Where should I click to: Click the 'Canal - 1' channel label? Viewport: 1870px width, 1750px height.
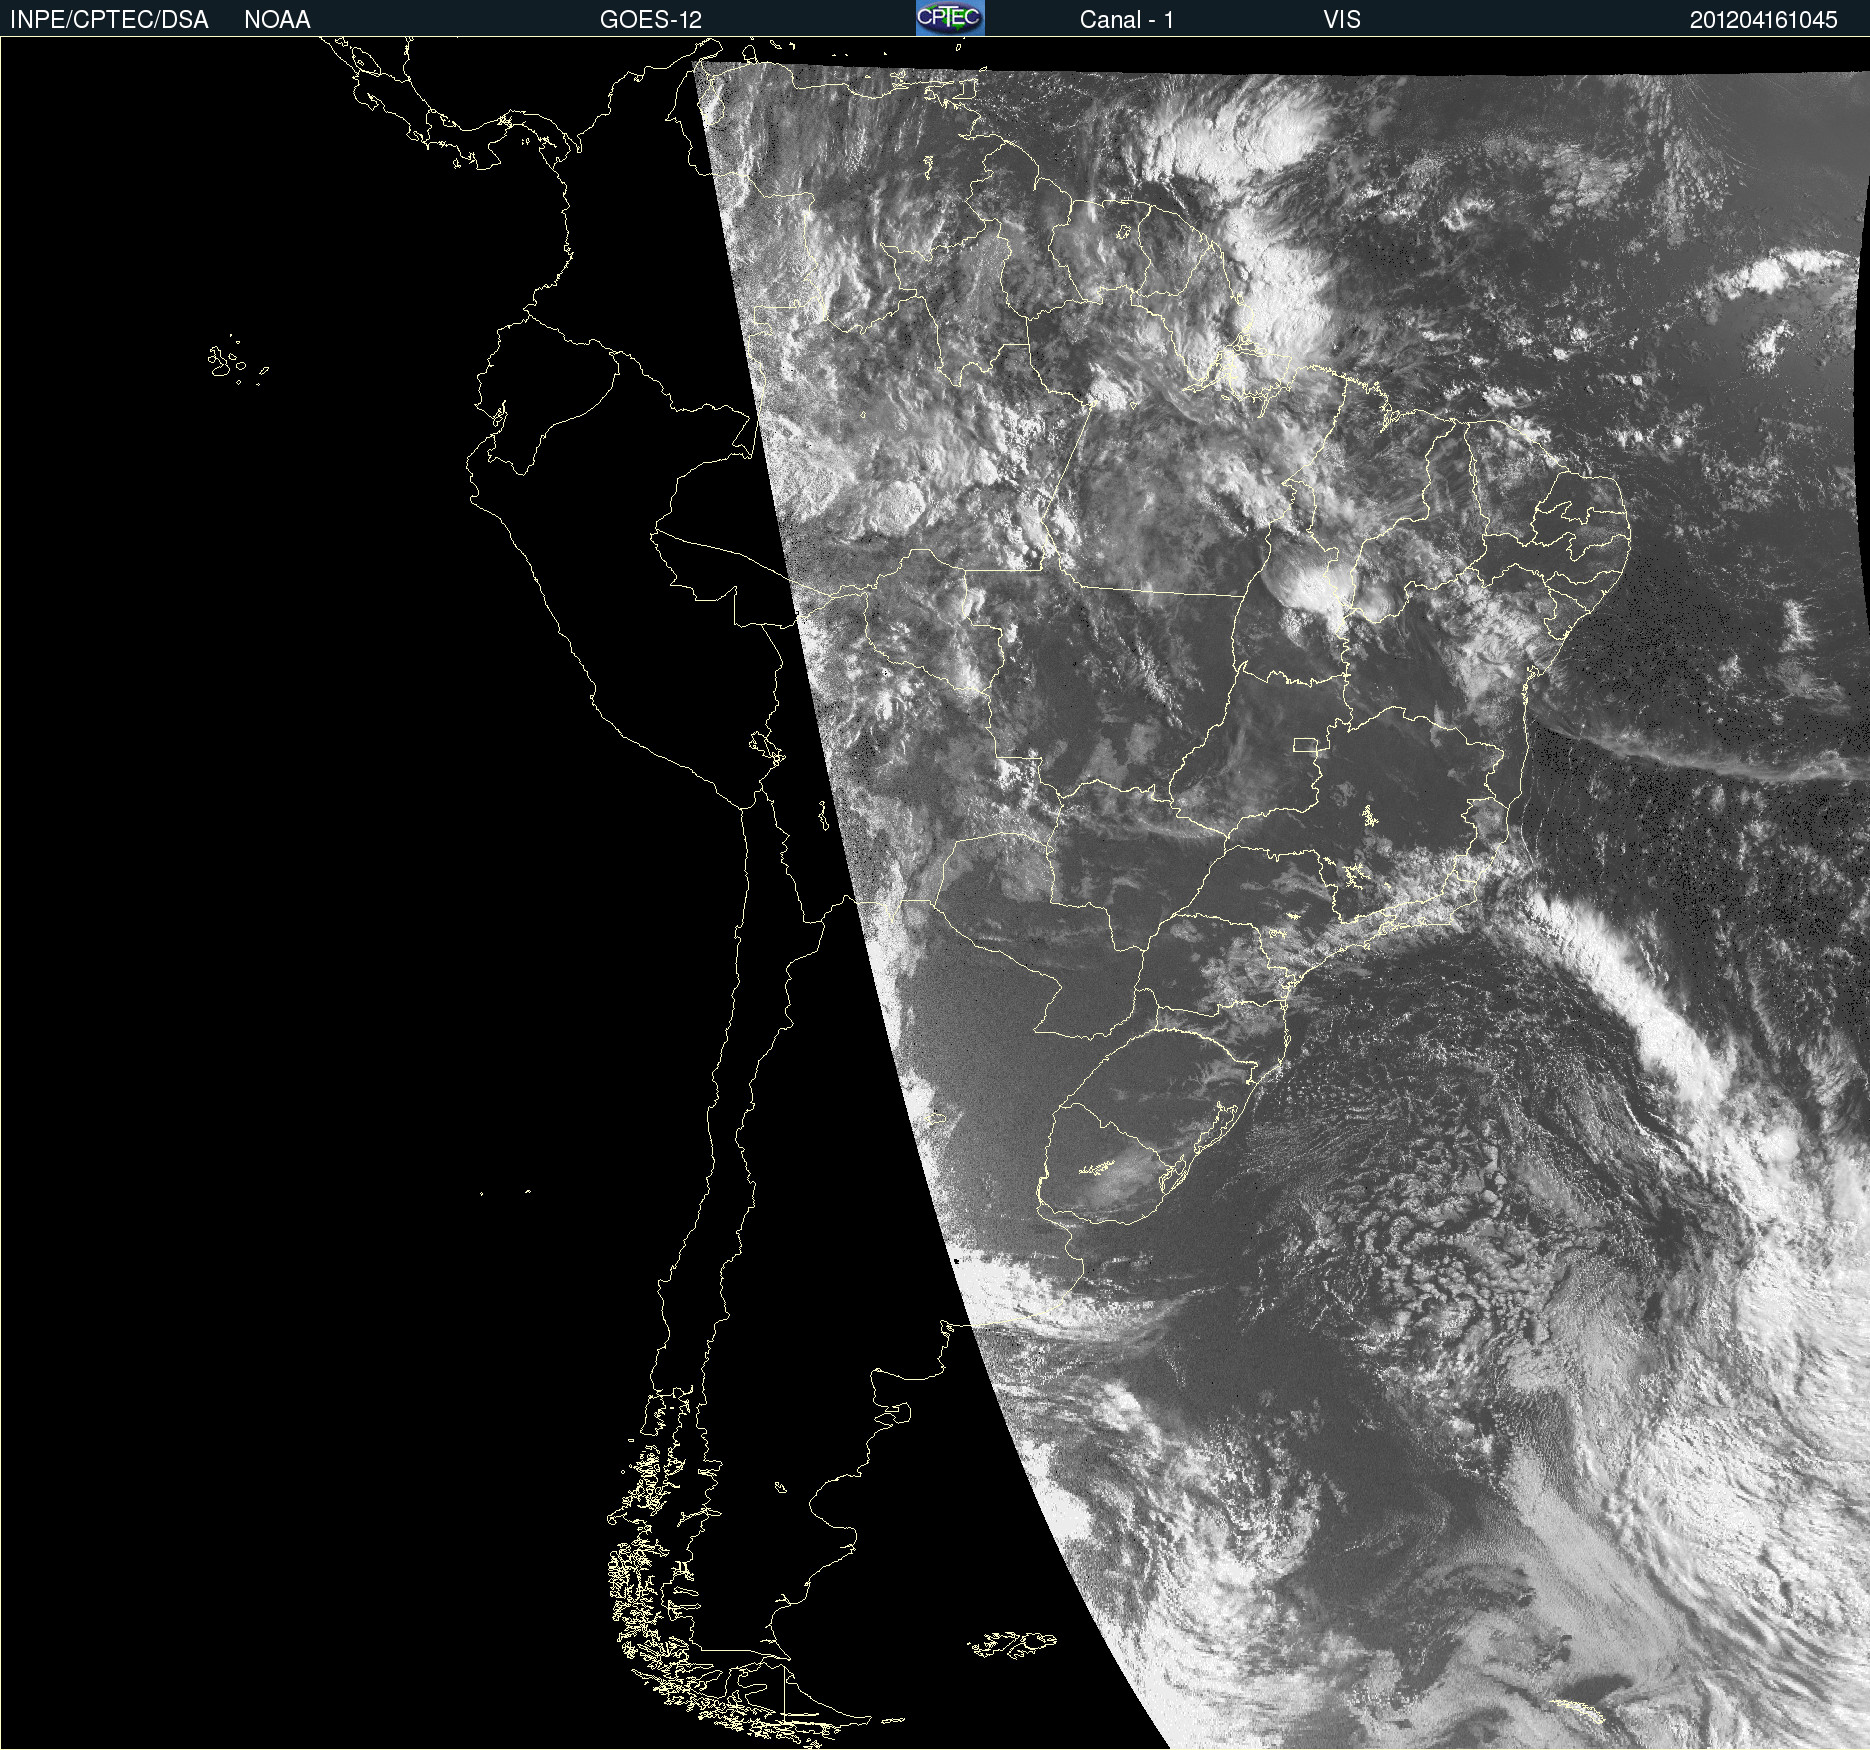coord(1126,20)
